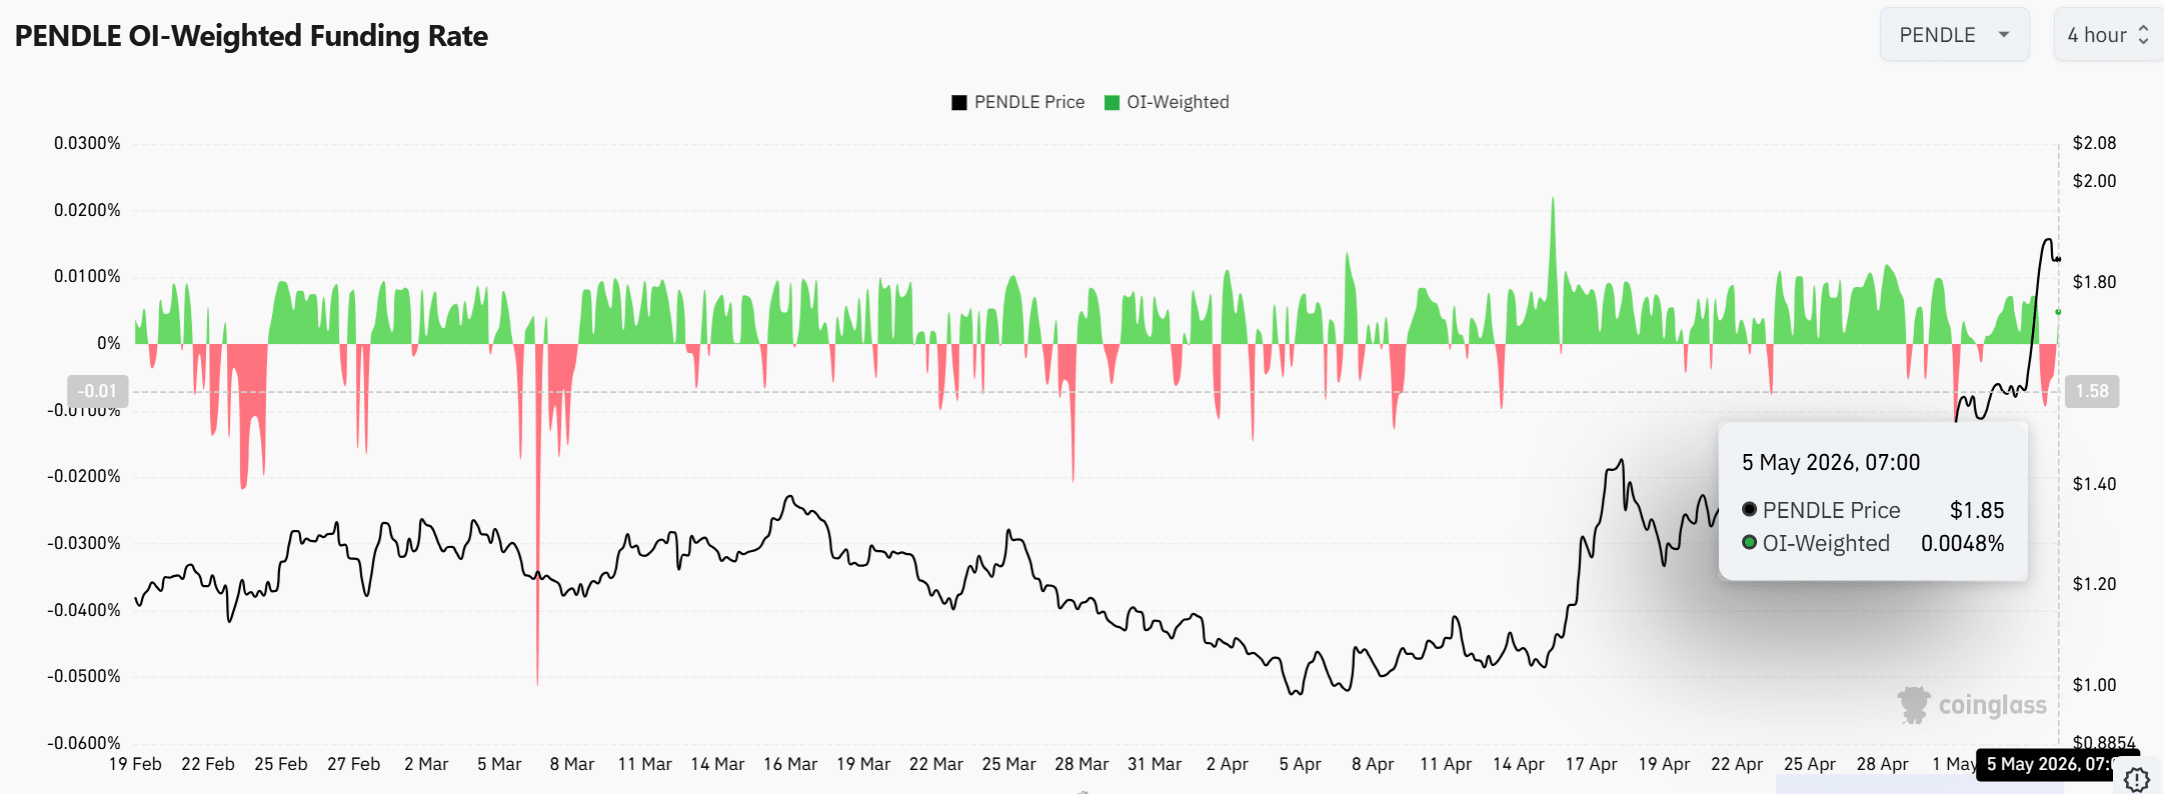This screenshot has width=2164, height=794.
Task: Click the 2 Apr date label
Action: [1227, 764]
